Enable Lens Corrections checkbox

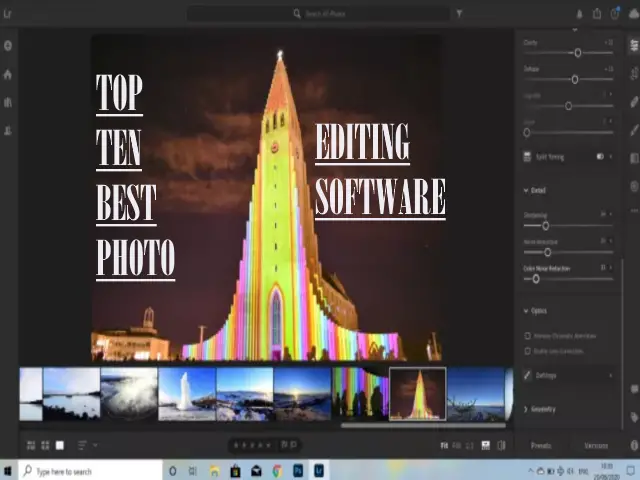coord(527,351)
